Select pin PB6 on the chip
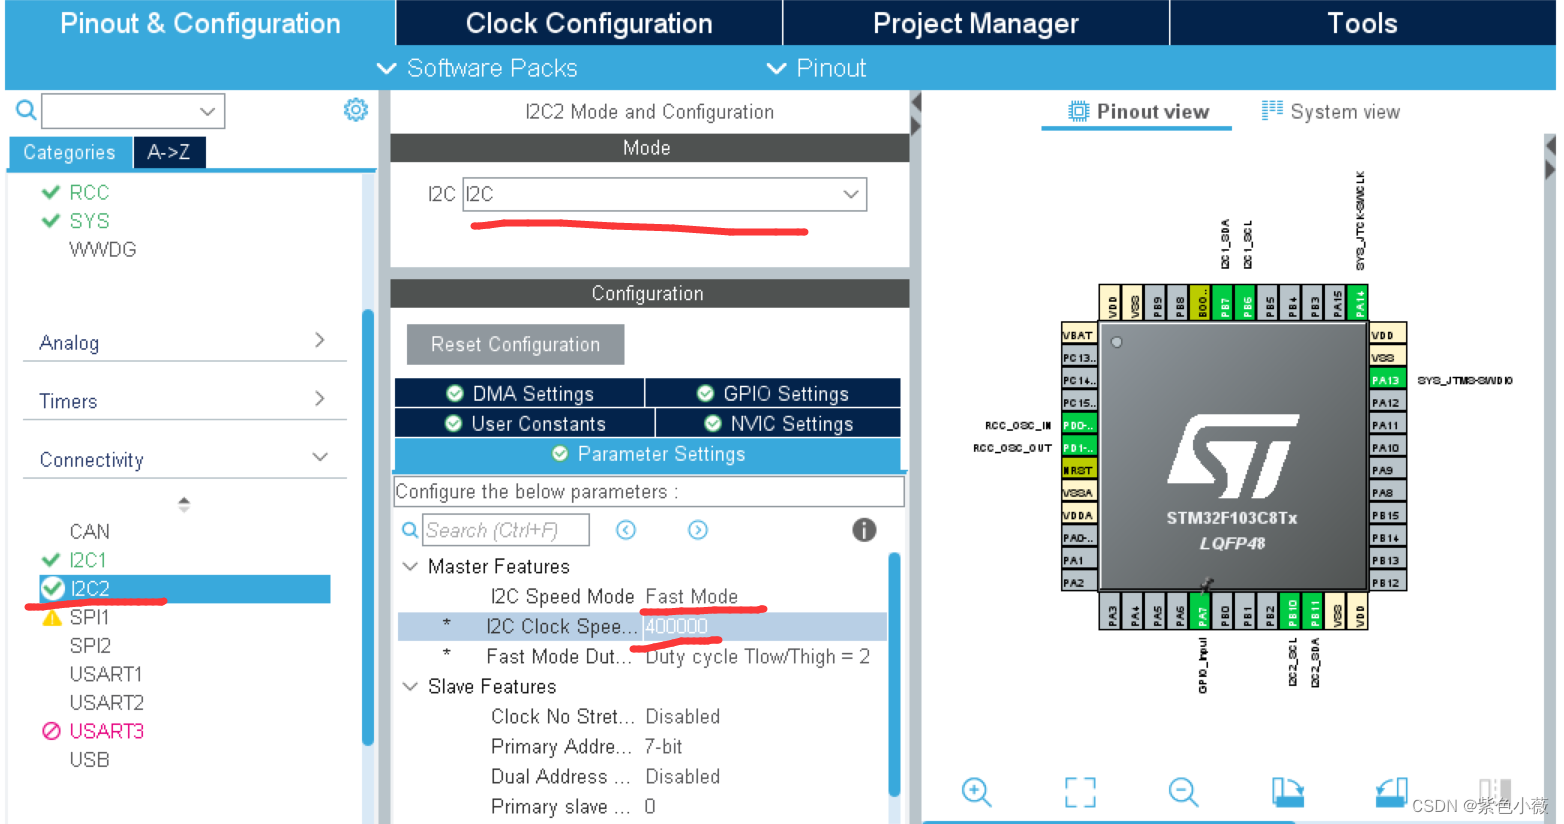The height and width of the screenshot is (824, 1564). point(1247,302)
